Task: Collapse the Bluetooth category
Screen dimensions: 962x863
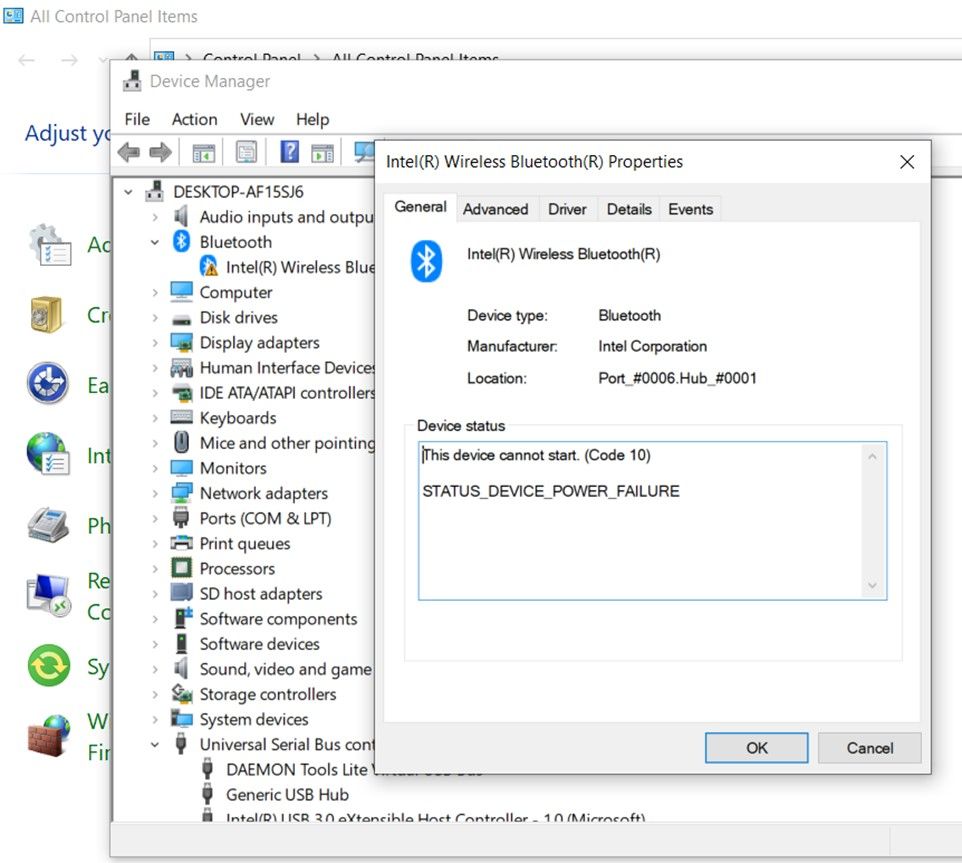Action: pos(155,242)
